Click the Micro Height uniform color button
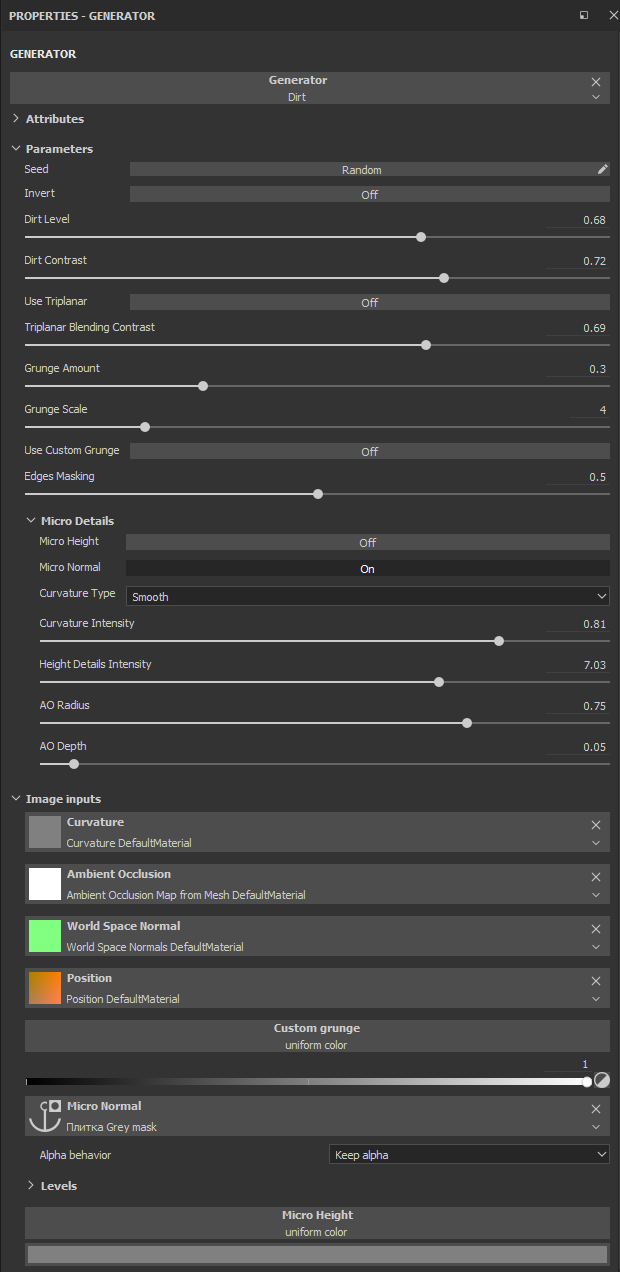Screen dimensions: 620x1272 [x=316, y=1223]
